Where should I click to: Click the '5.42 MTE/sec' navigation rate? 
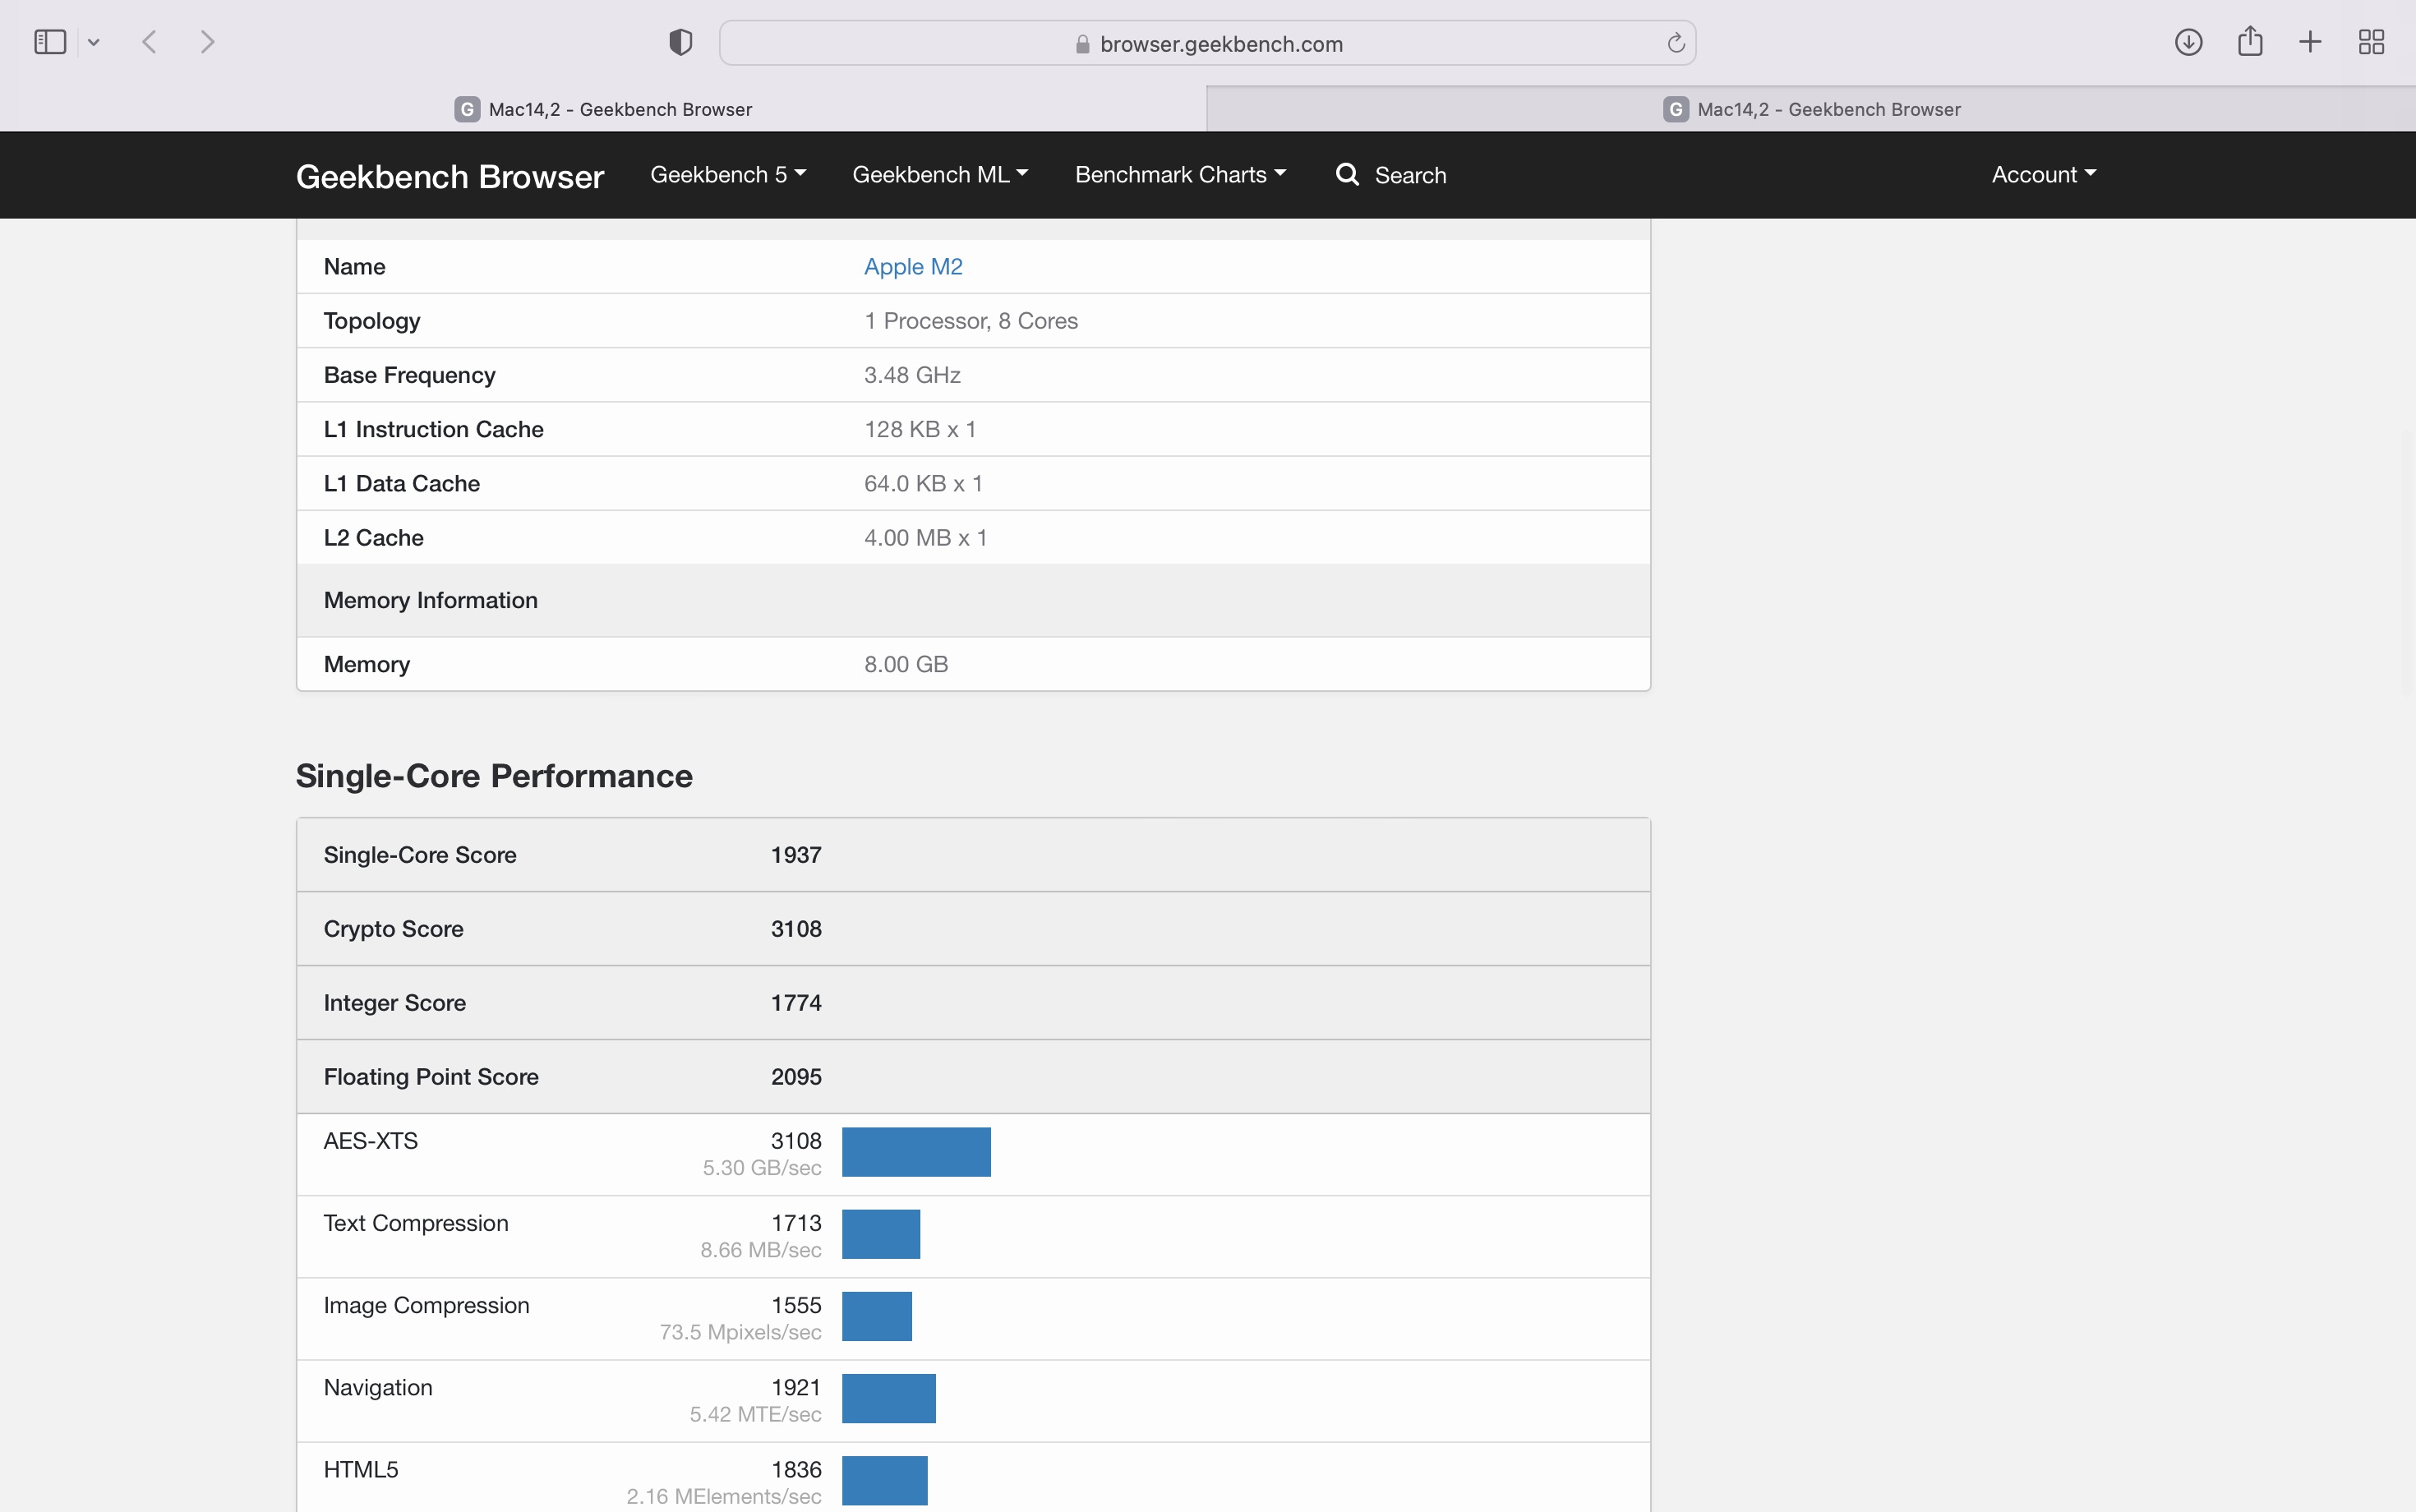pyautogui.click(x=756, y=1414)
